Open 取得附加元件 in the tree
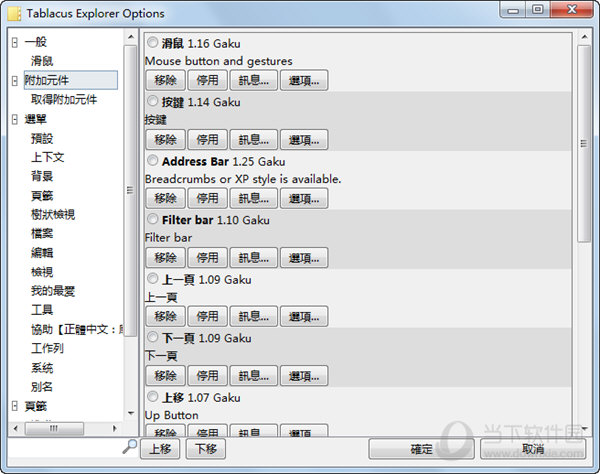The height and width of the screenshot is (474, 600). click(x=64, y=99)
